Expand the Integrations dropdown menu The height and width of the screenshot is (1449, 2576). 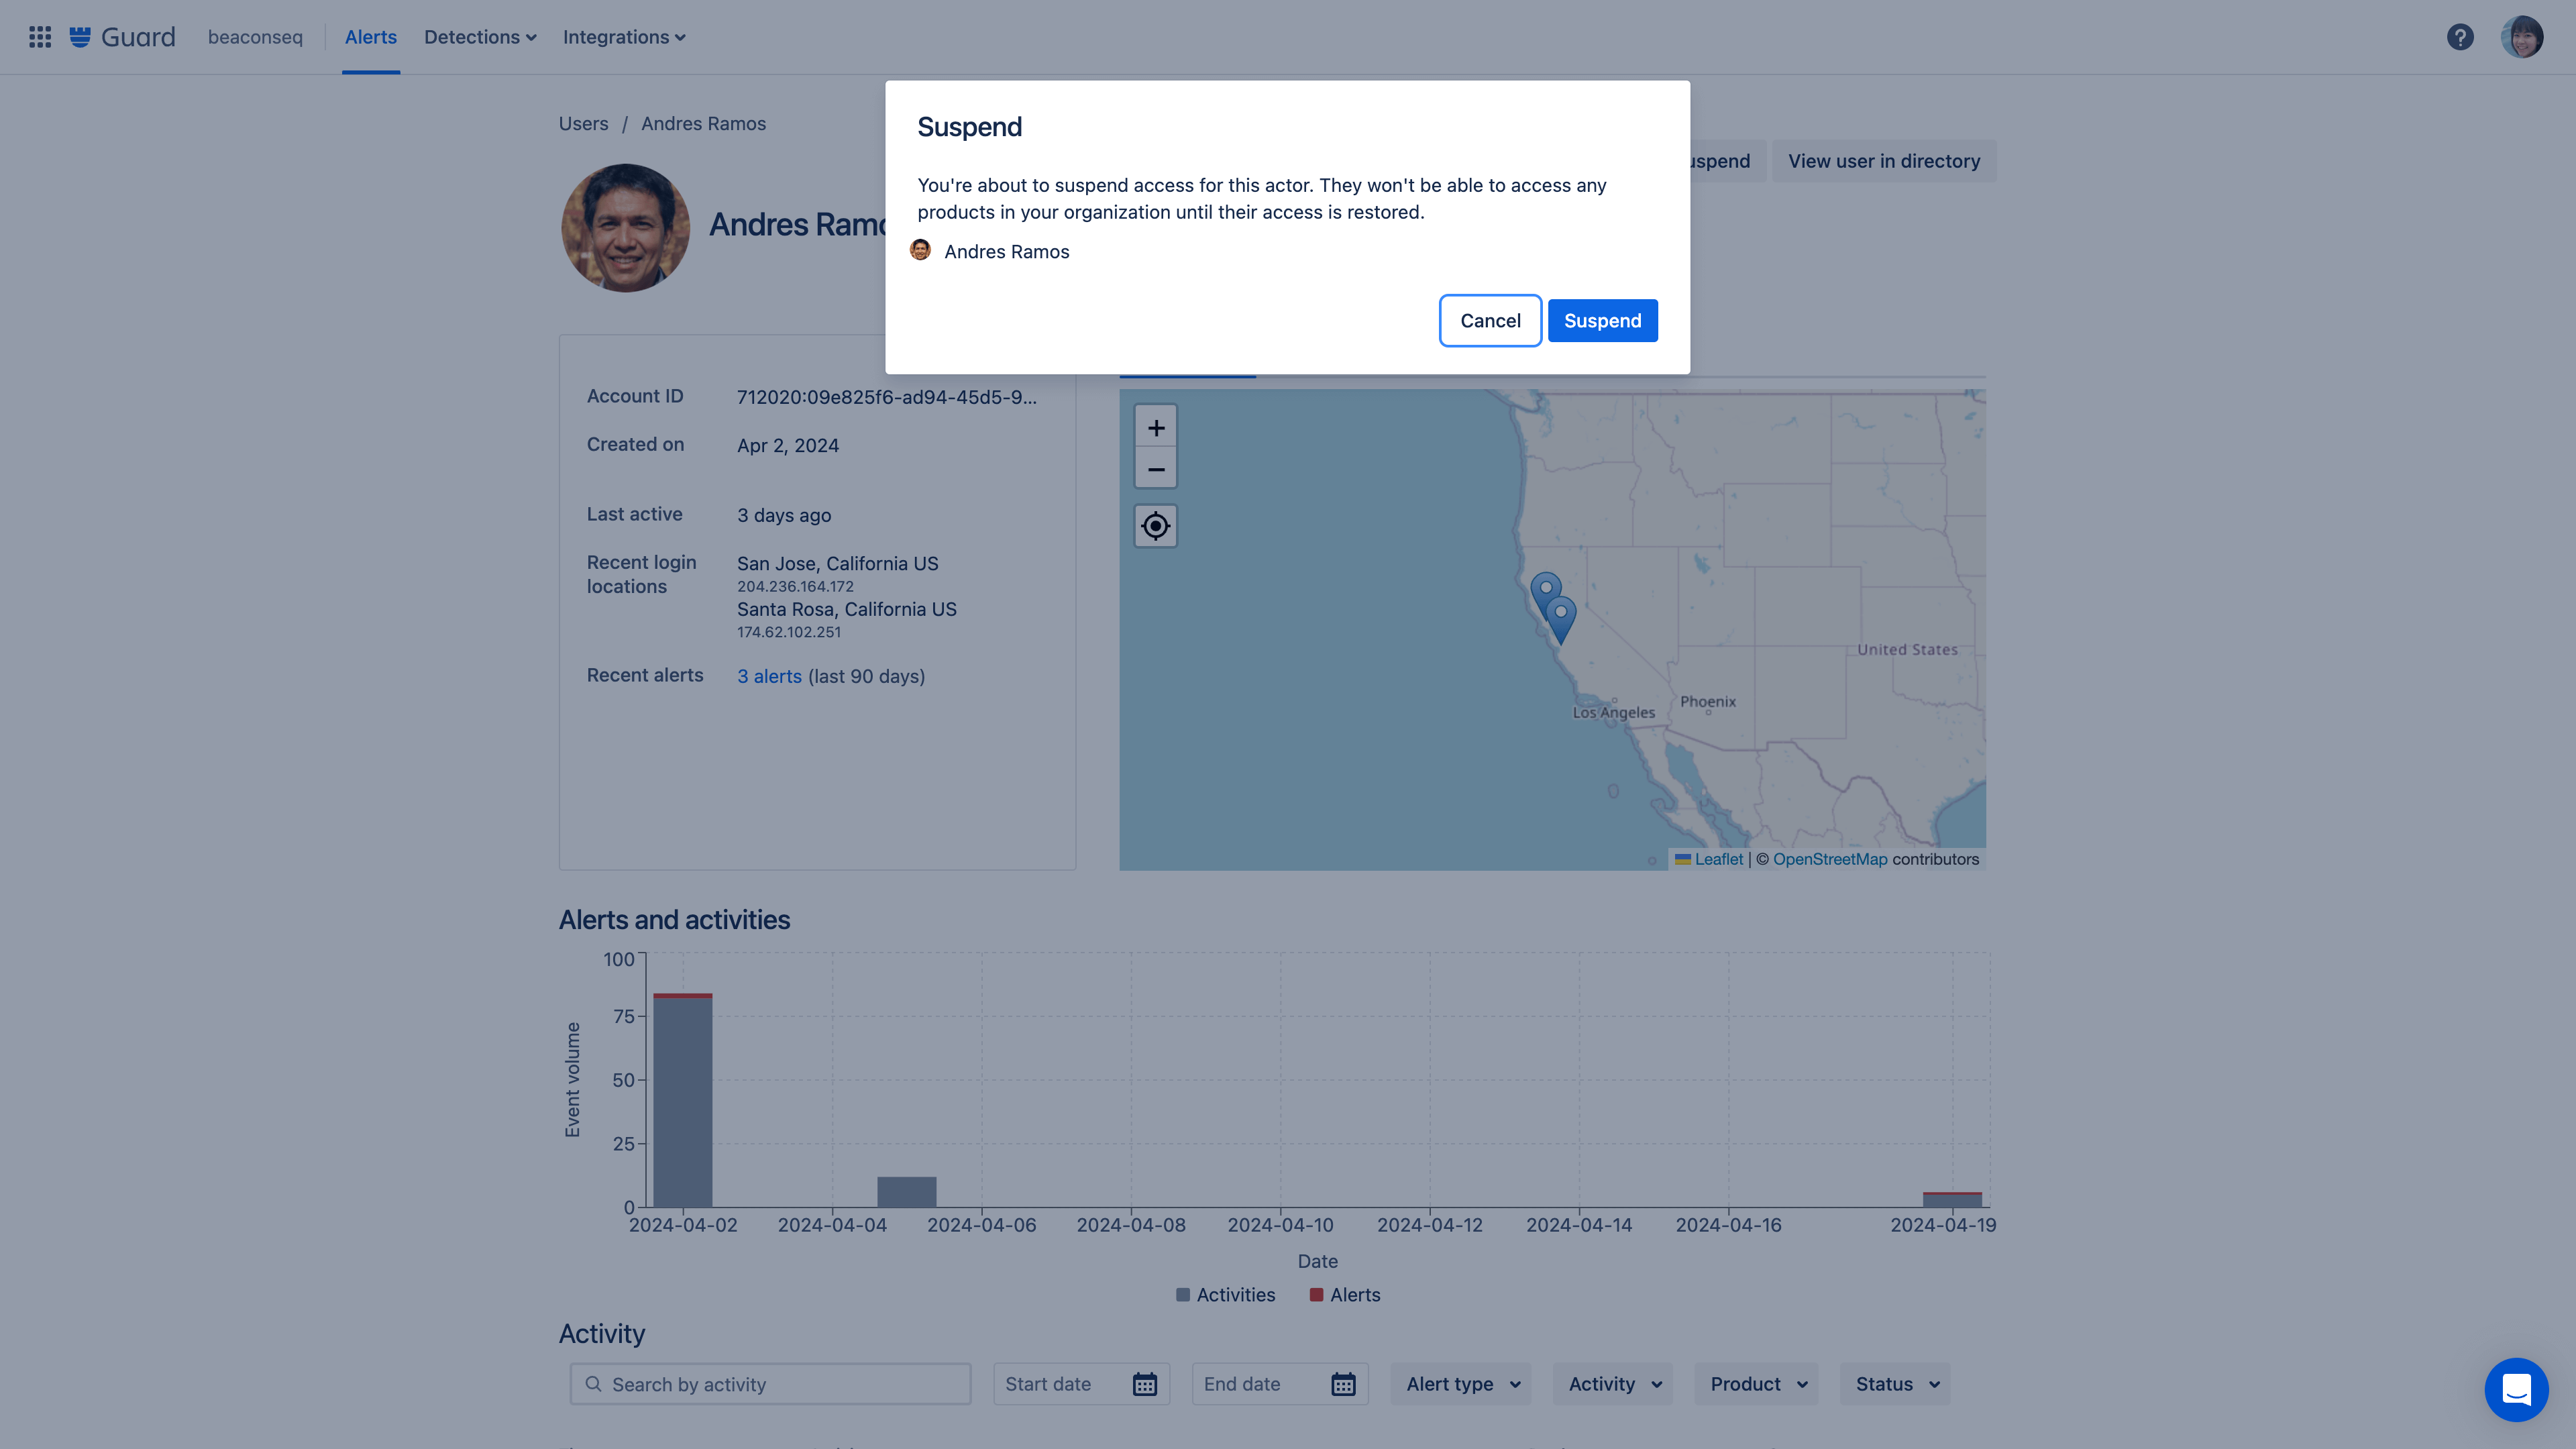point(623,37)
